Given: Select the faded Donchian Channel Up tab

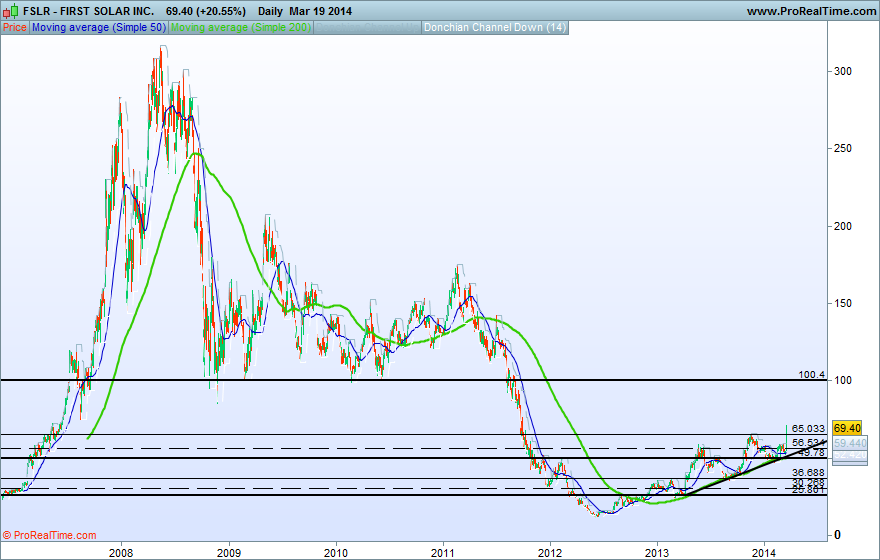Looking at the screenshot, I should tap(367, 27).
